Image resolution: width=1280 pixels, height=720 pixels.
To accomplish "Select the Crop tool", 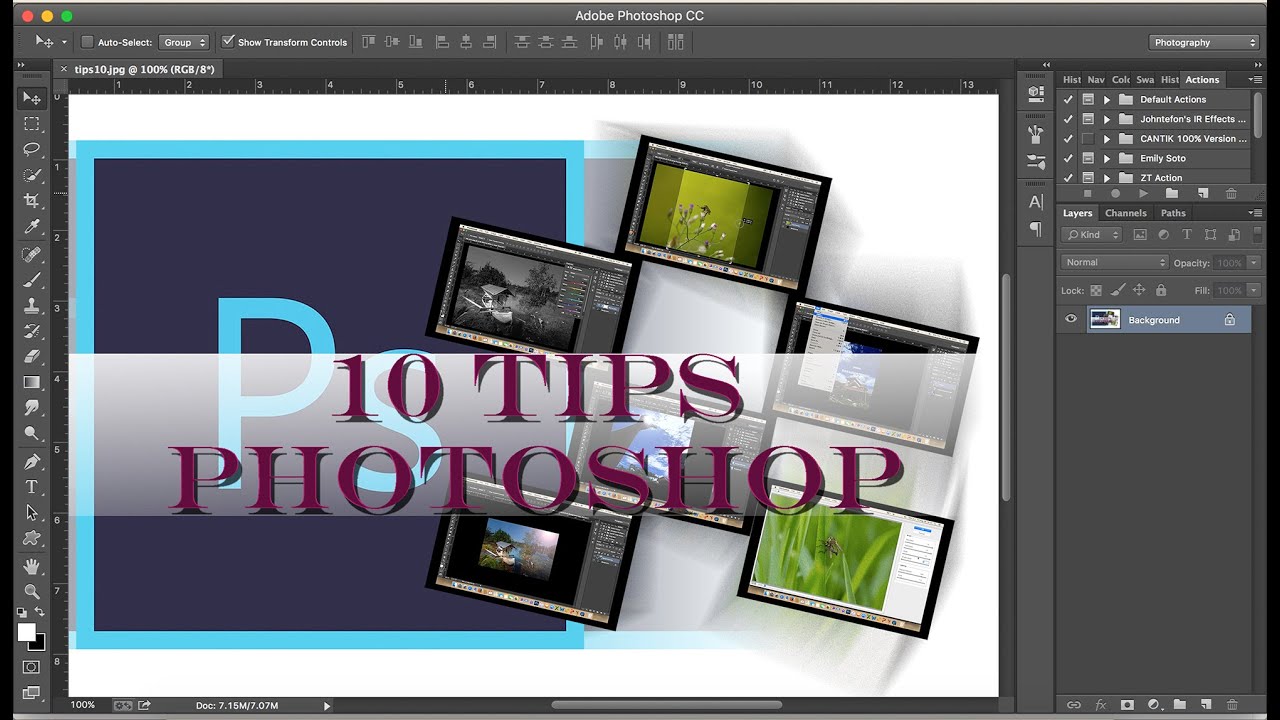I will (x=32, y=201).
